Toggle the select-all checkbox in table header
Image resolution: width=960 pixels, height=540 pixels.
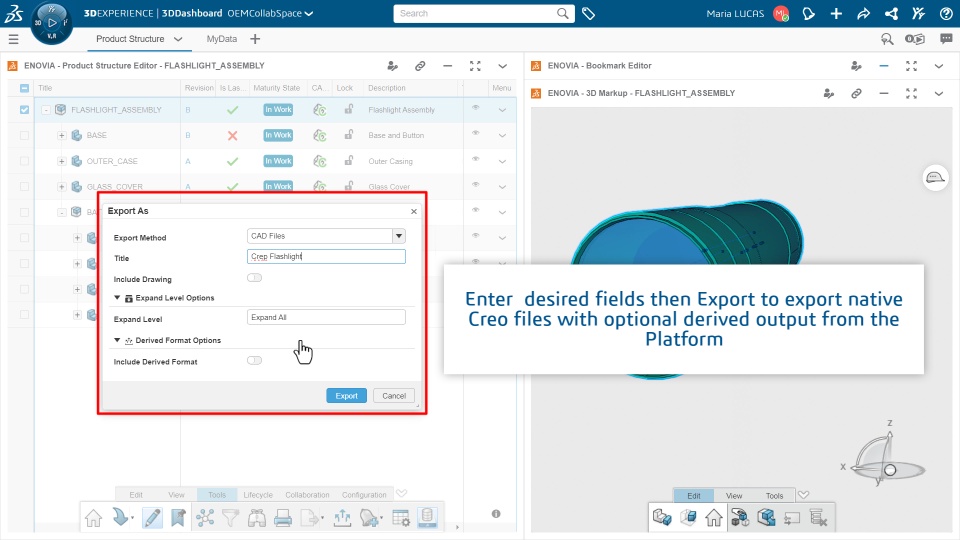(x=24, y=88)
